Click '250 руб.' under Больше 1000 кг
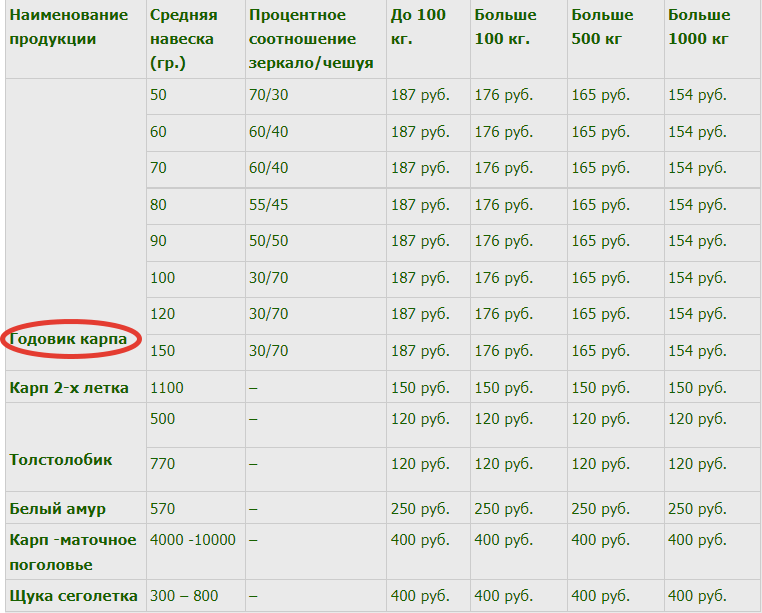The width and height of the screenshot is (762, 613). pyautogui.click(x=697, y=509)
